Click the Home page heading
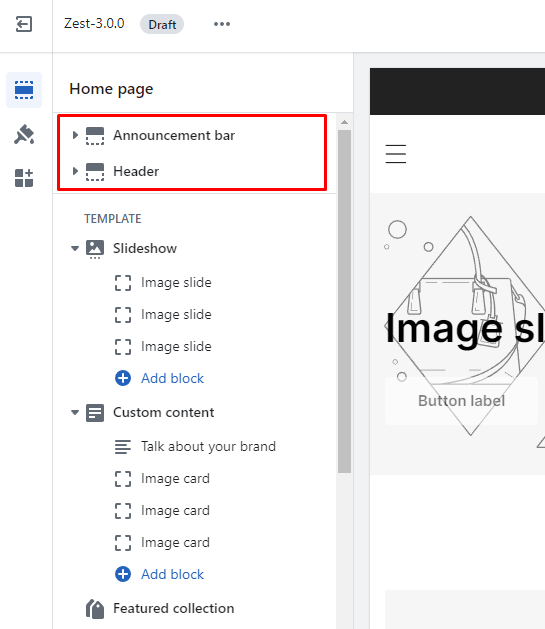This screenshot has width=545, height=629. pyautogui.click(x=111, y=89)
